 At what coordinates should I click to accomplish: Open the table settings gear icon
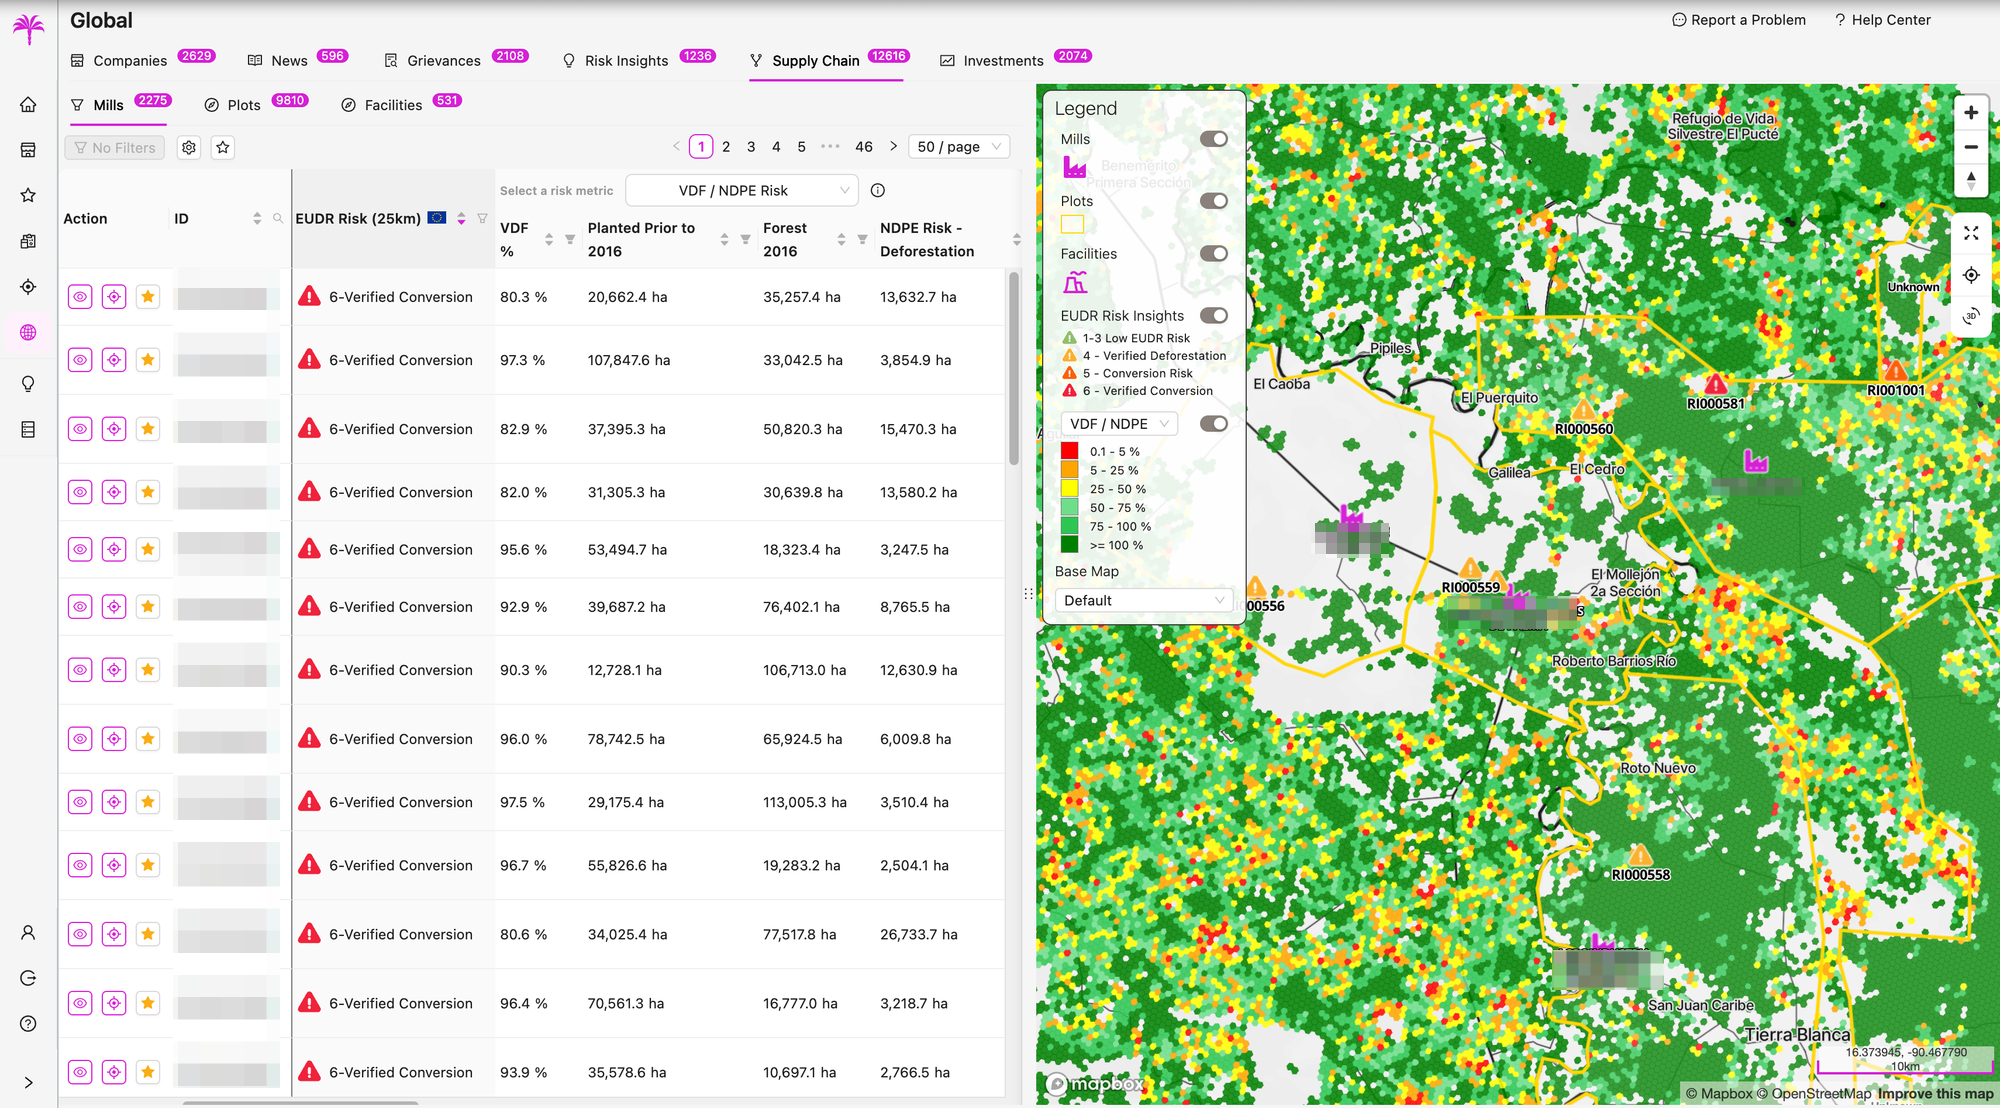coord(189,147)
